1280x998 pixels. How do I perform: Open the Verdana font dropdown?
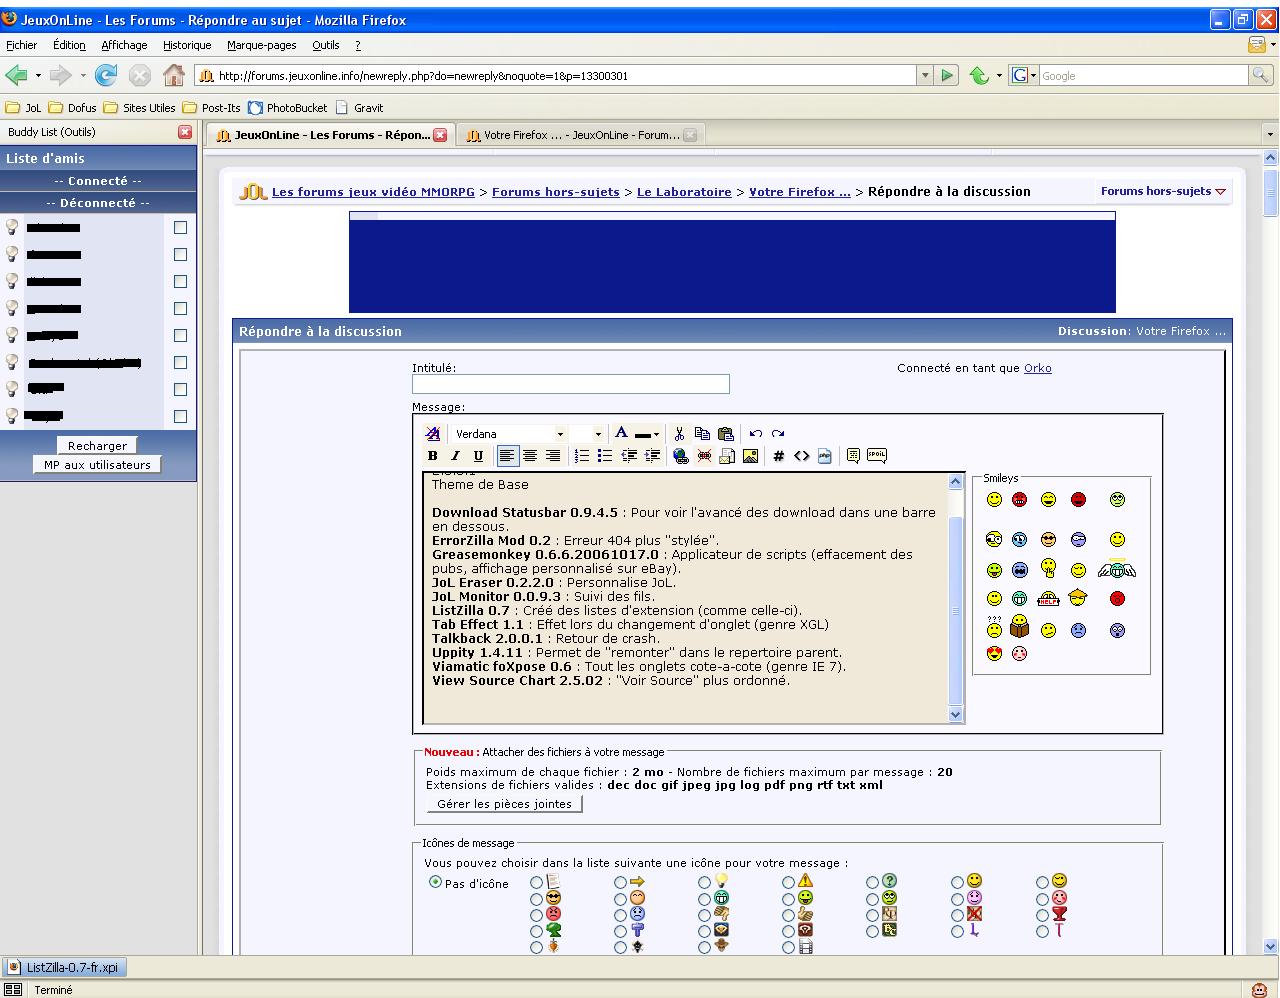tap(560, 434)
